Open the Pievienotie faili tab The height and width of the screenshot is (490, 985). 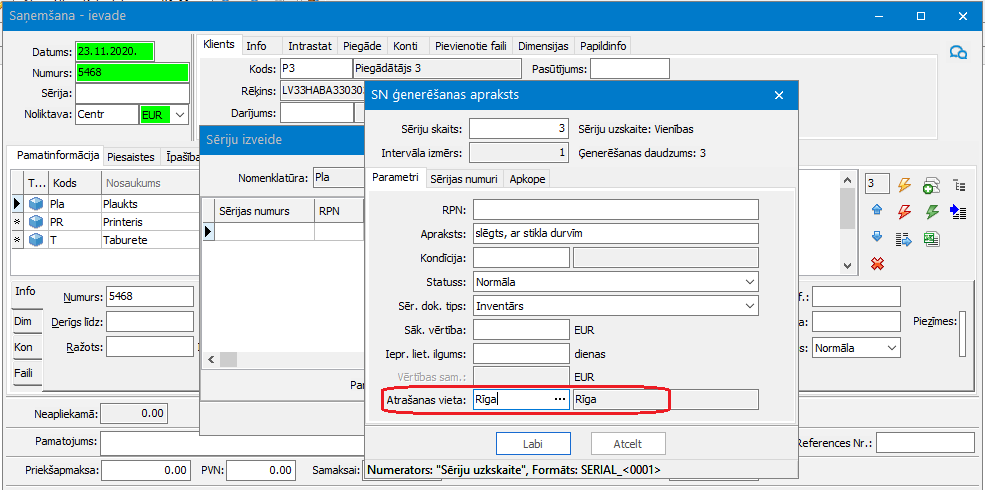coord(471,46)
